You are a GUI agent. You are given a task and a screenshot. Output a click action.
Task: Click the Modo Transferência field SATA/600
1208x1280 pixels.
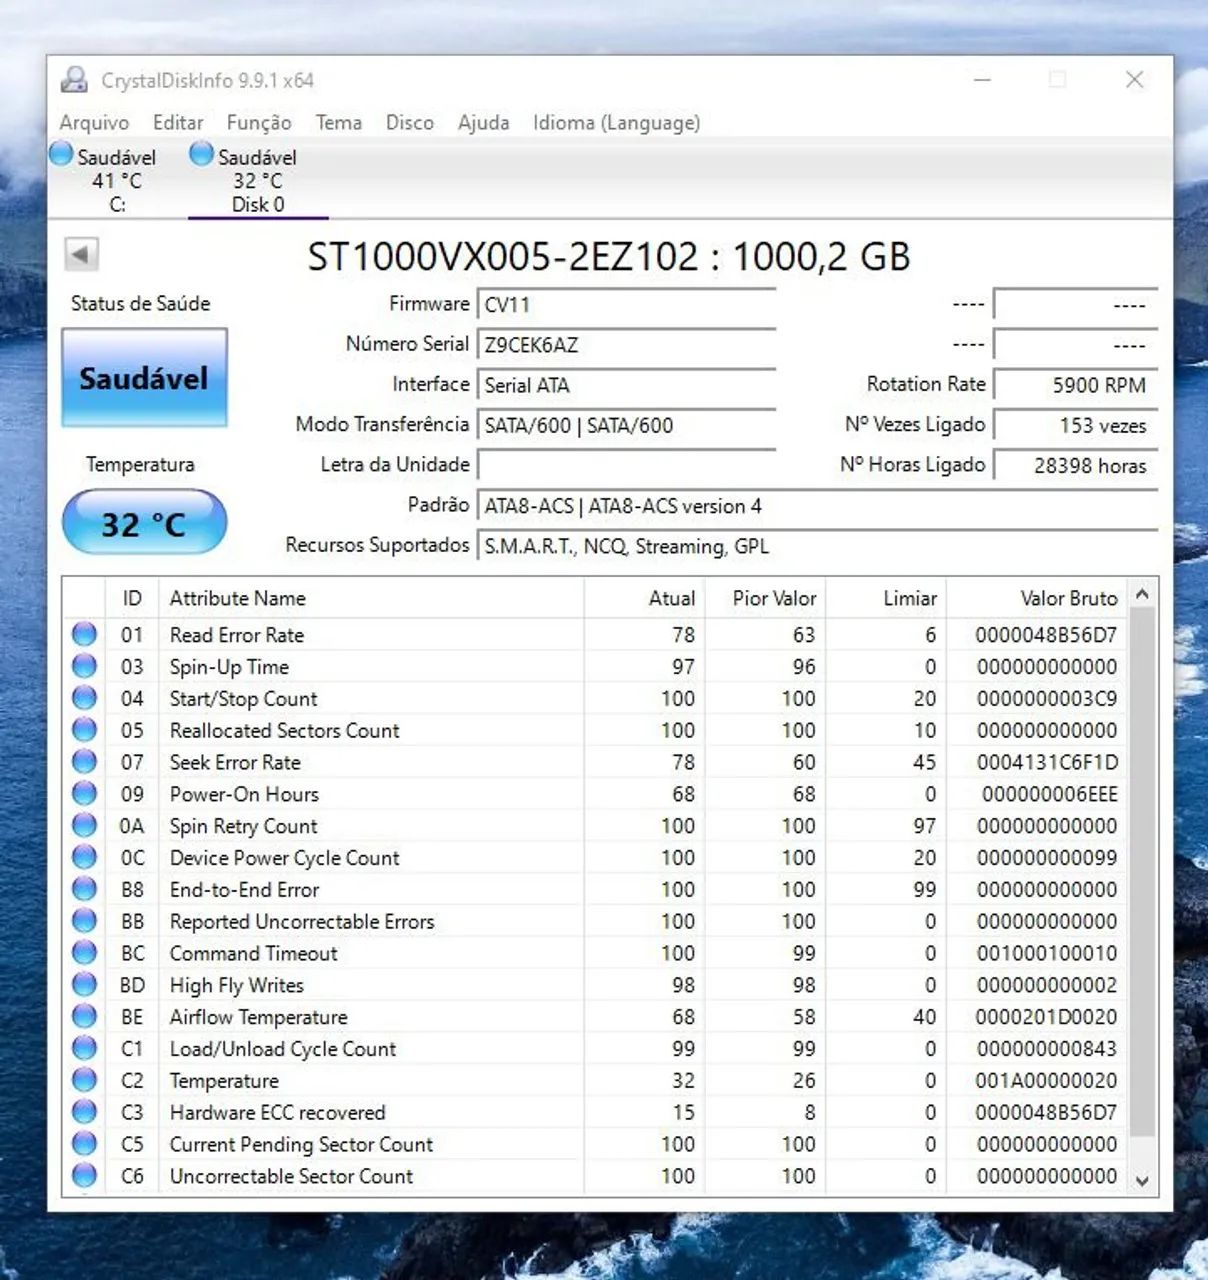[626, 425]
